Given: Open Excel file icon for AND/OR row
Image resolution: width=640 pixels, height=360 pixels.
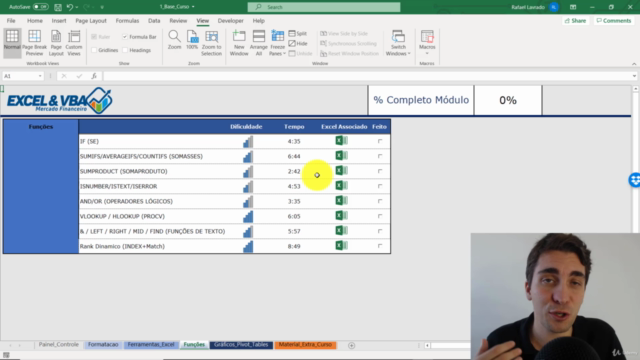Looking at the screenshot, I should [341, 200].
